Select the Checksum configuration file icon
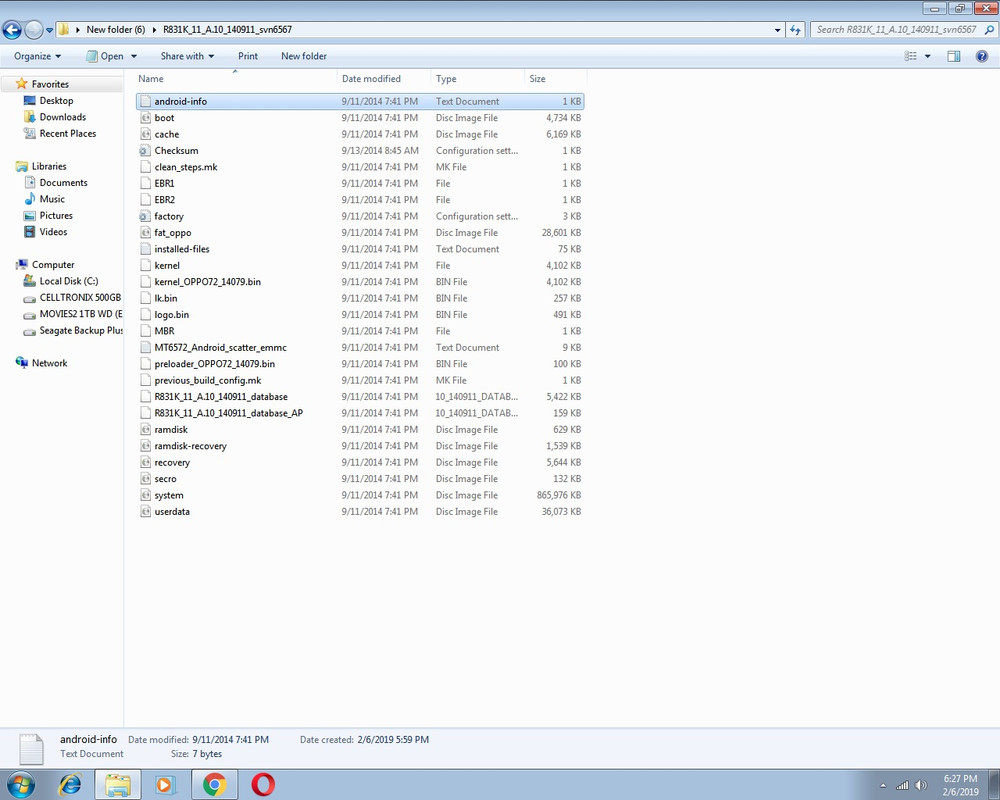This screenshot has width=1000, height=800. point(145,151)
